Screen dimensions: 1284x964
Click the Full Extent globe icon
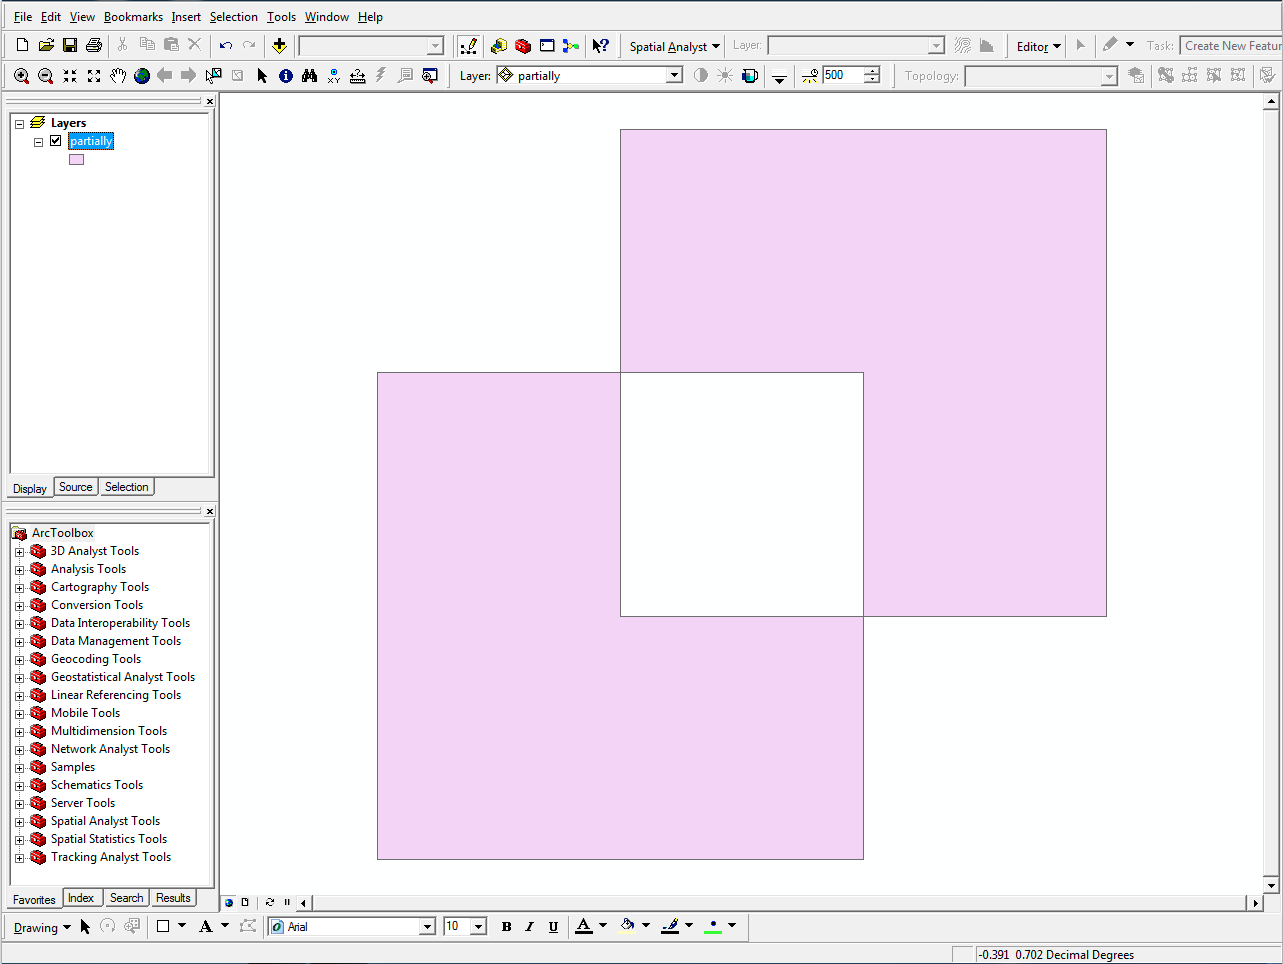142,76
